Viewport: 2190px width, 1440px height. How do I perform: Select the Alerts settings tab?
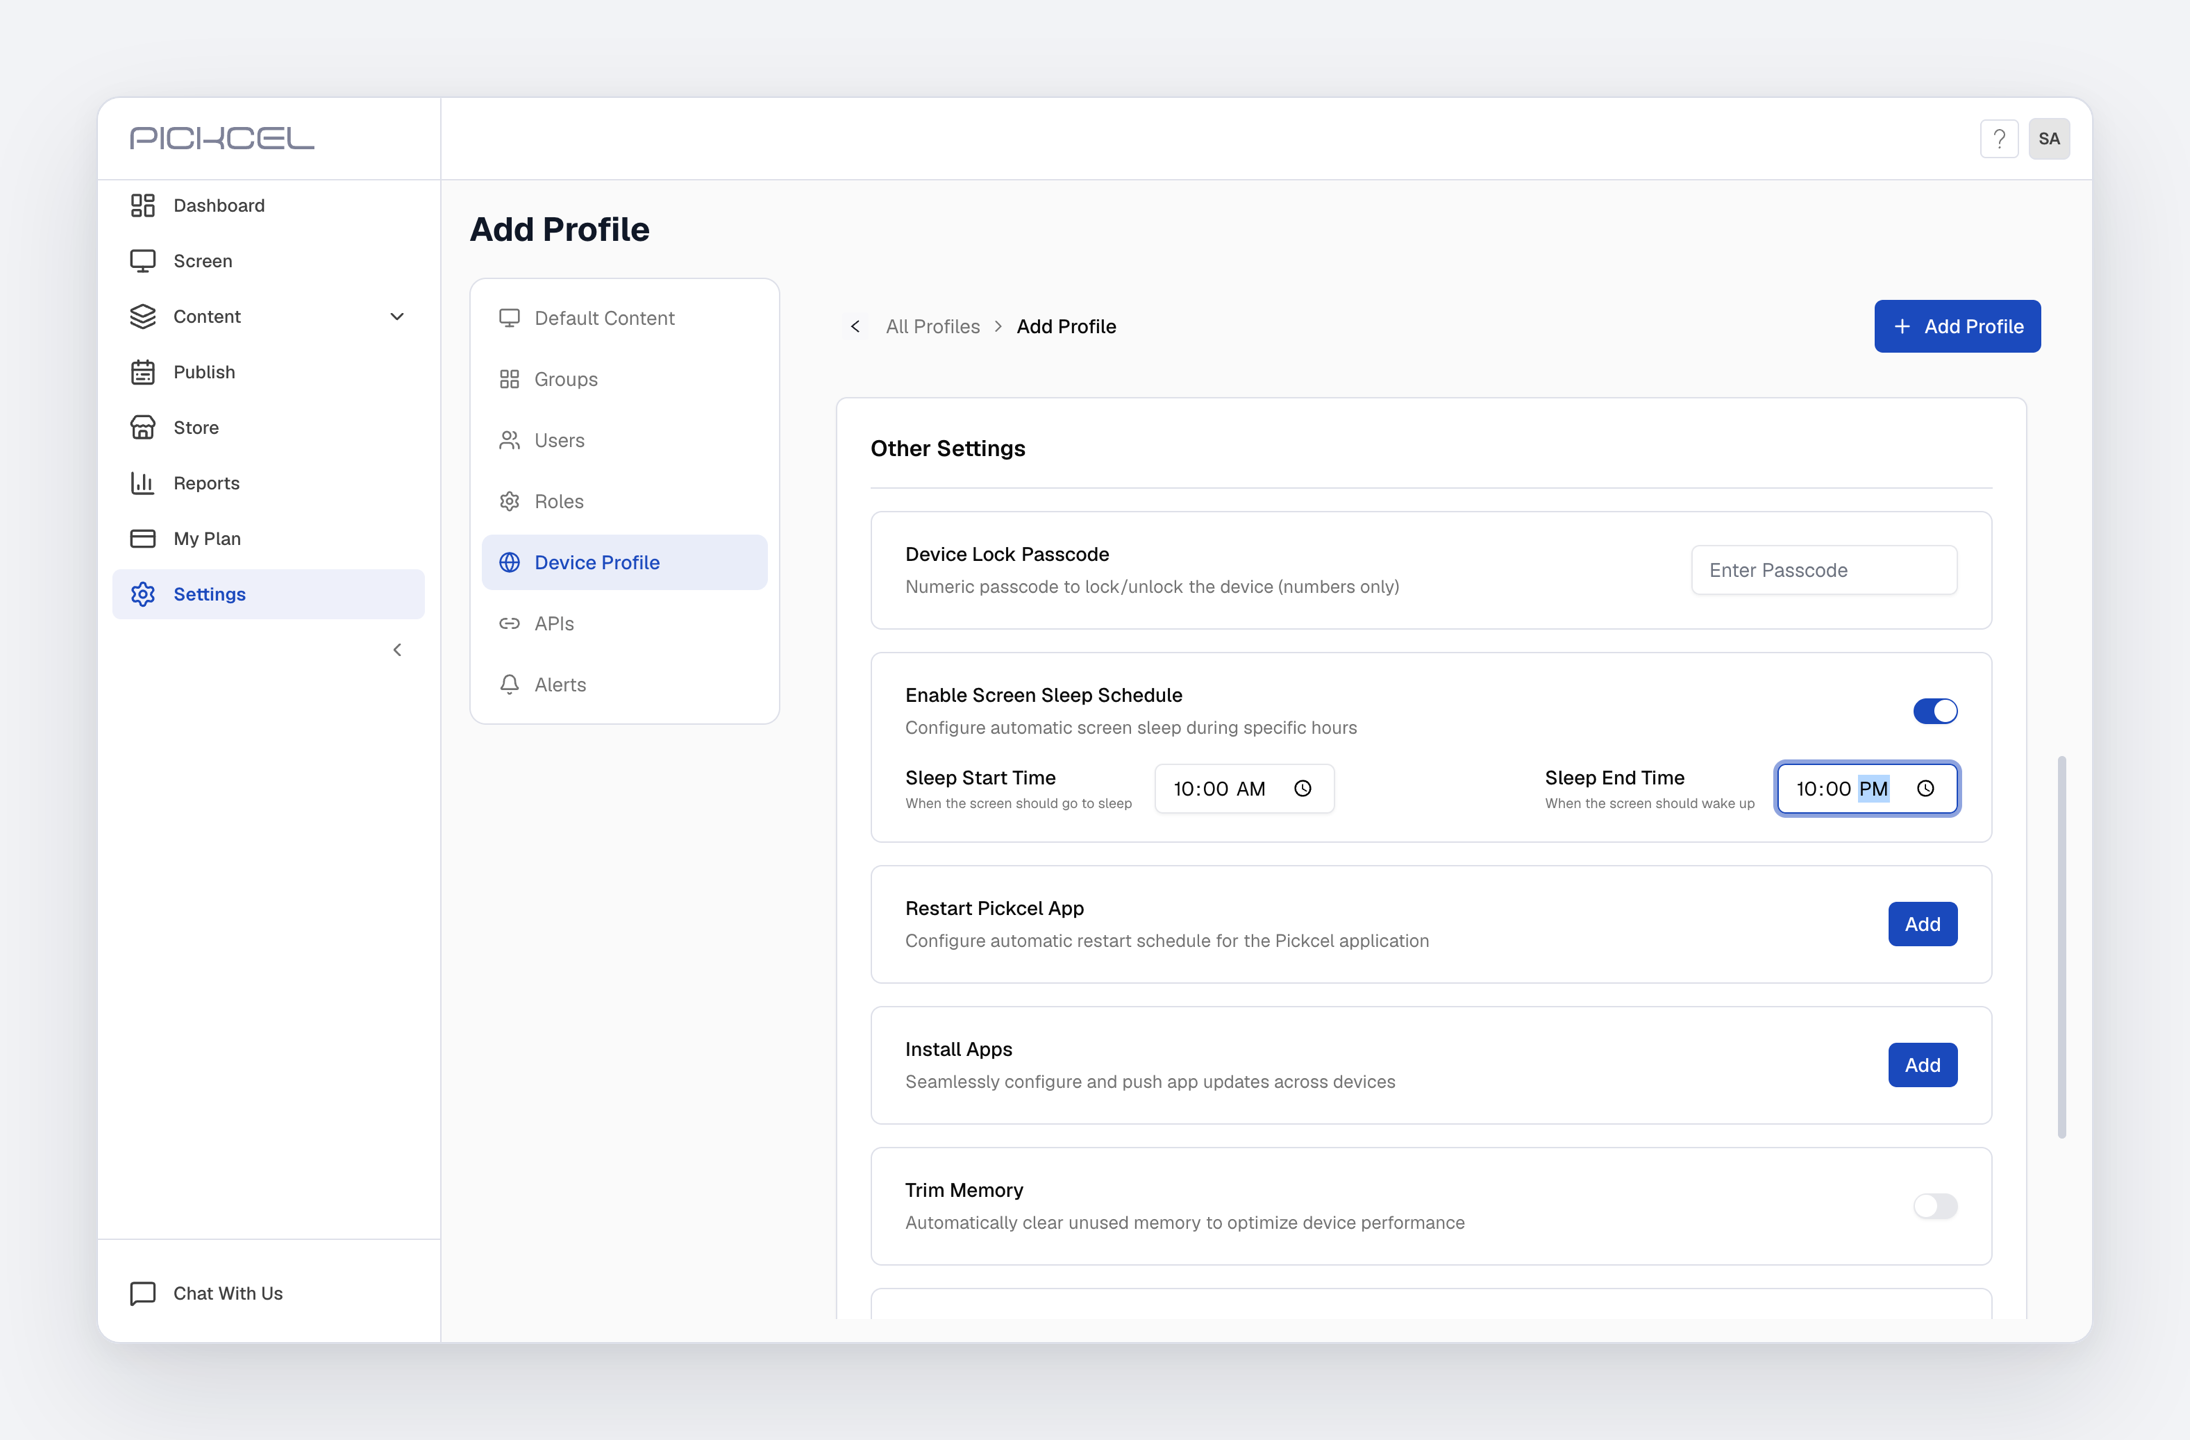click(624, 684)
